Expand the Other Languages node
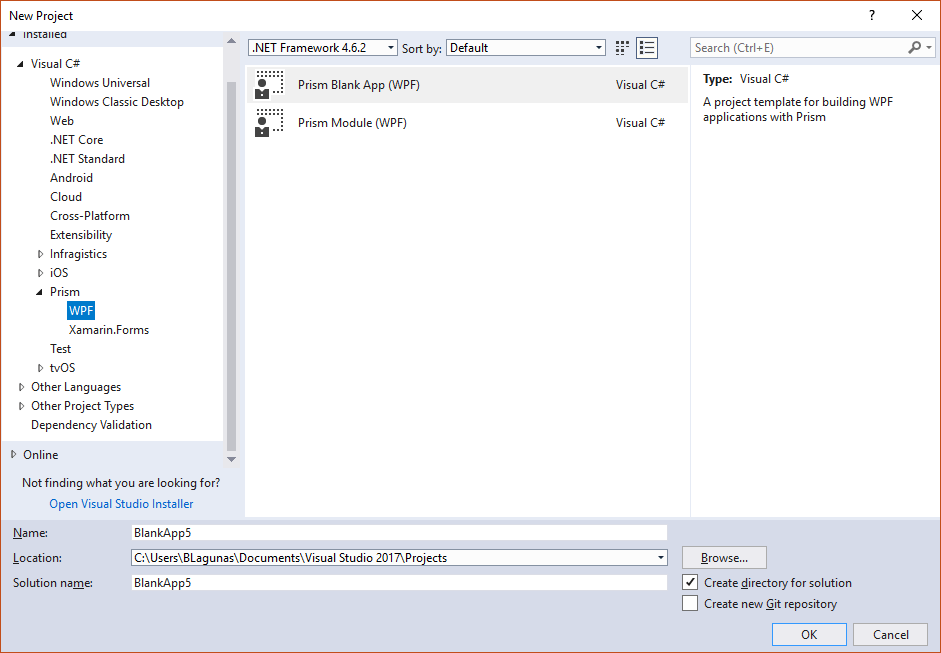 21,387
